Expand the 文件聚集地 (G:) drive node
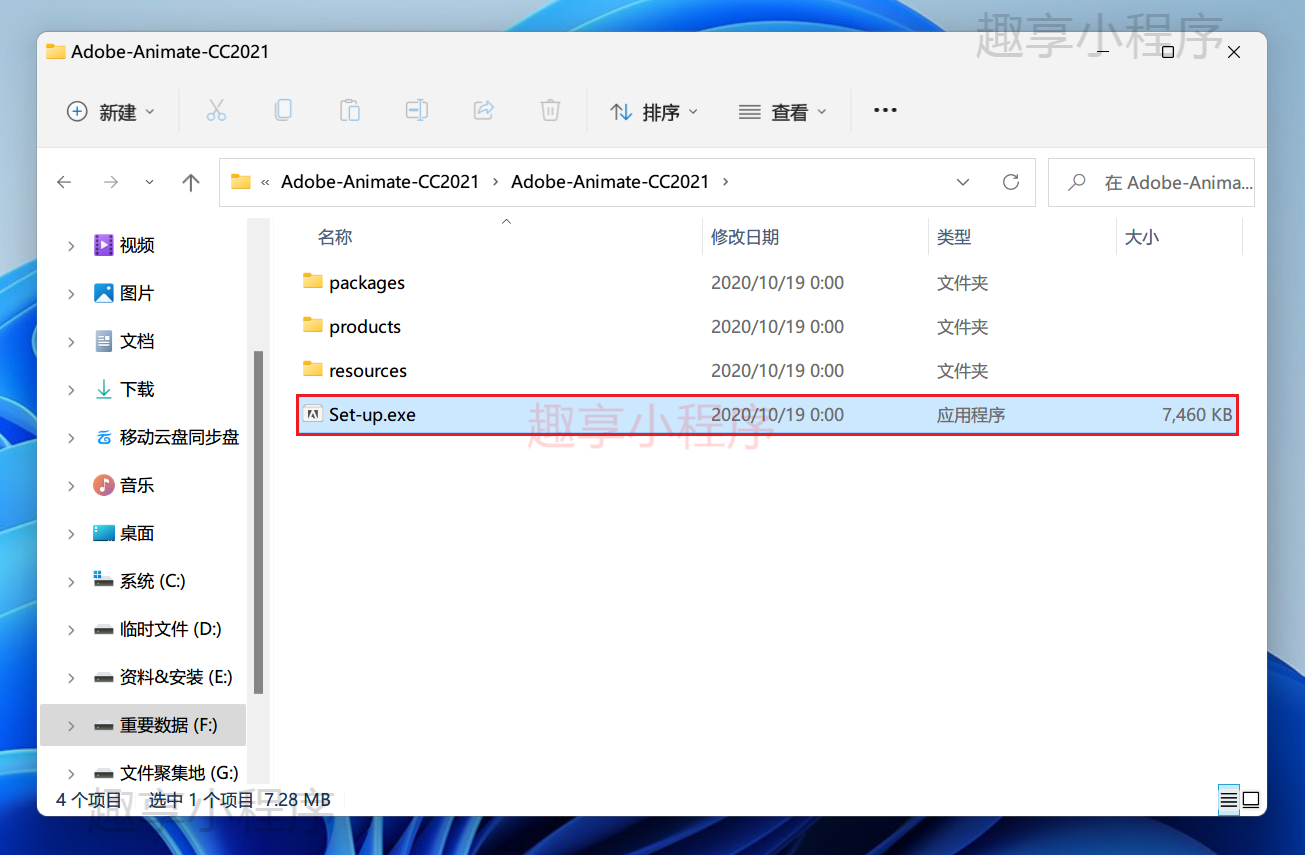The height and width of the screenshot is (855, 1305). tap(71, 773)
